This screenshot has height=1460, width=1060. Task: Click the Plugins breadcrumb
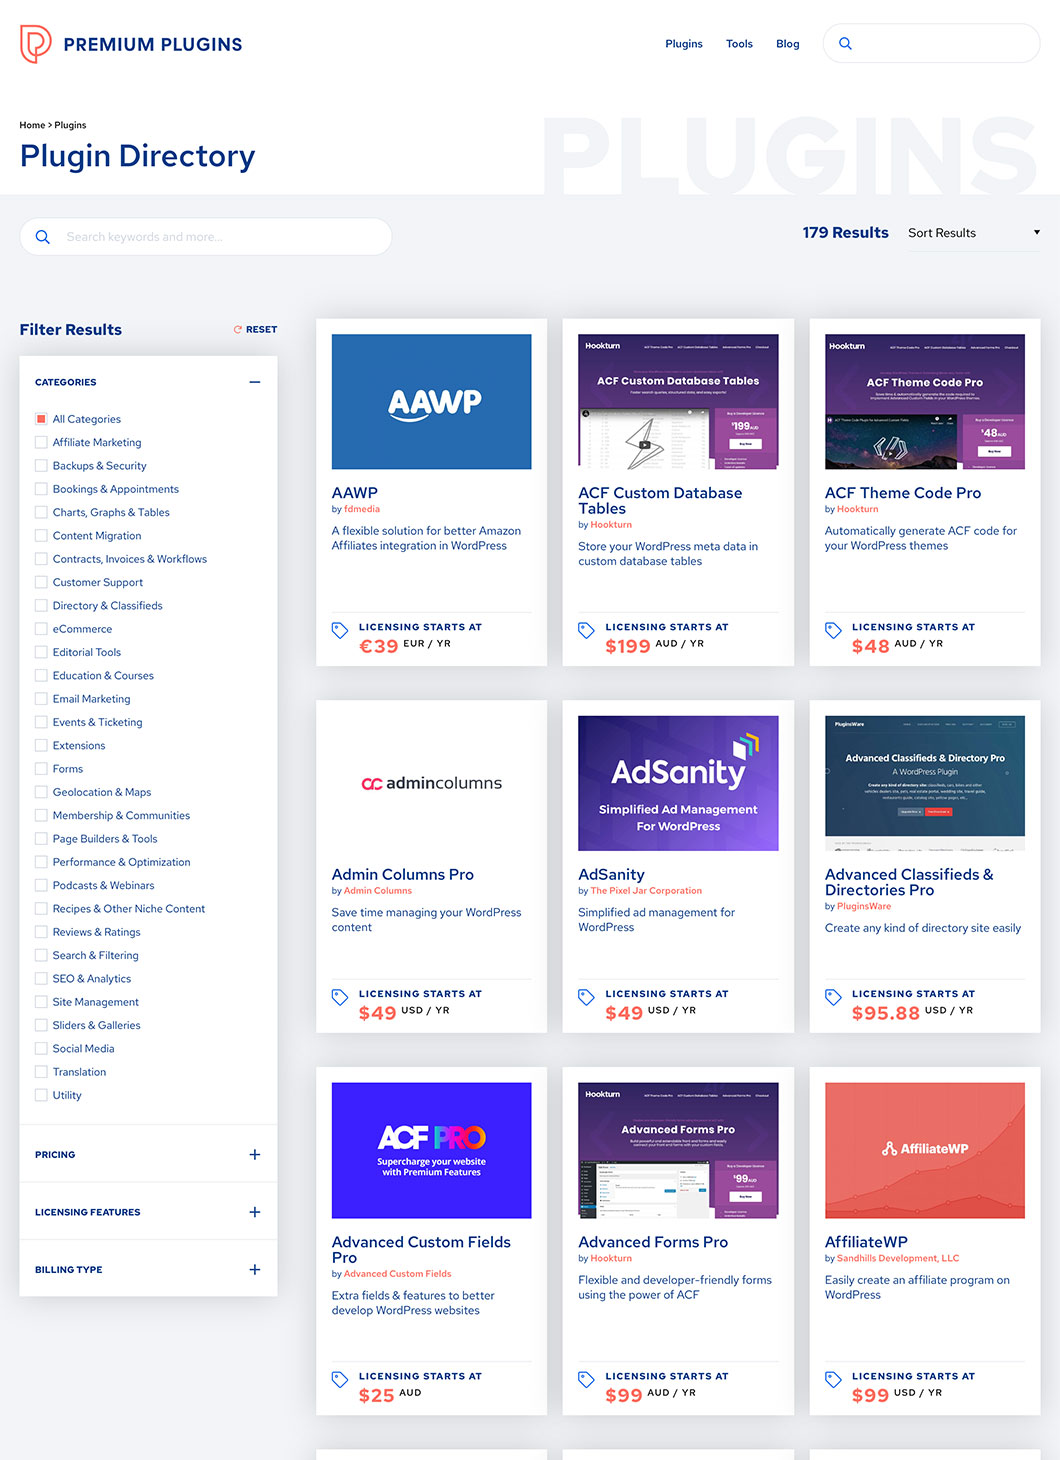70,125
